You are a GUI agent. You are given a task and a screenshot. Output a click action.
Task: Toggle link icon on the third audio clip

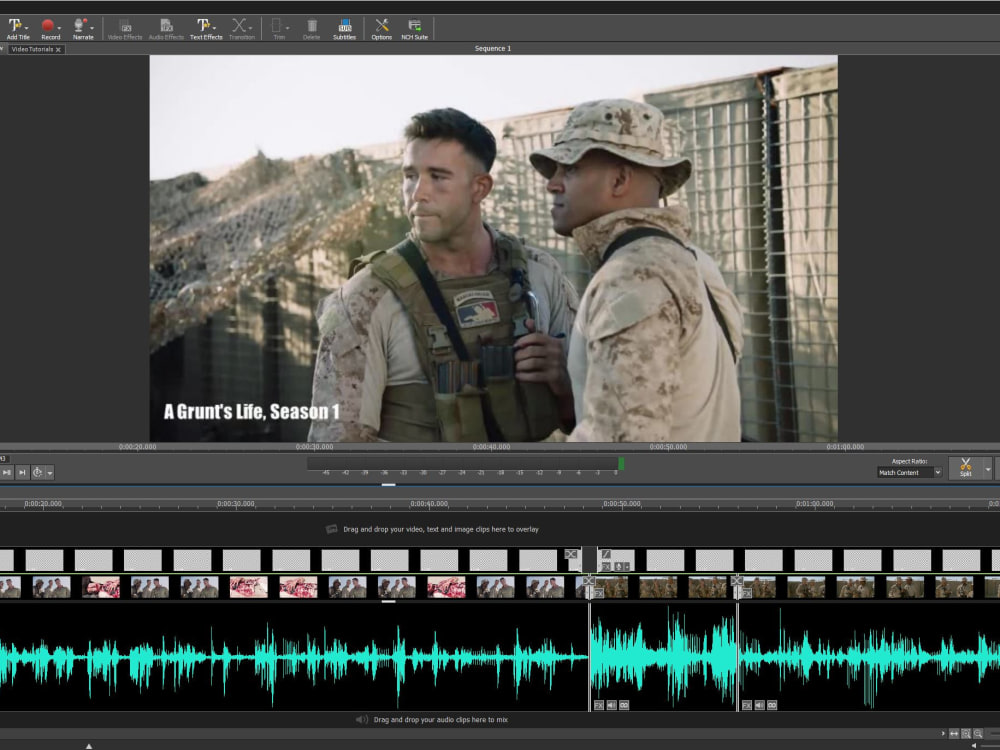click(772, 705)
